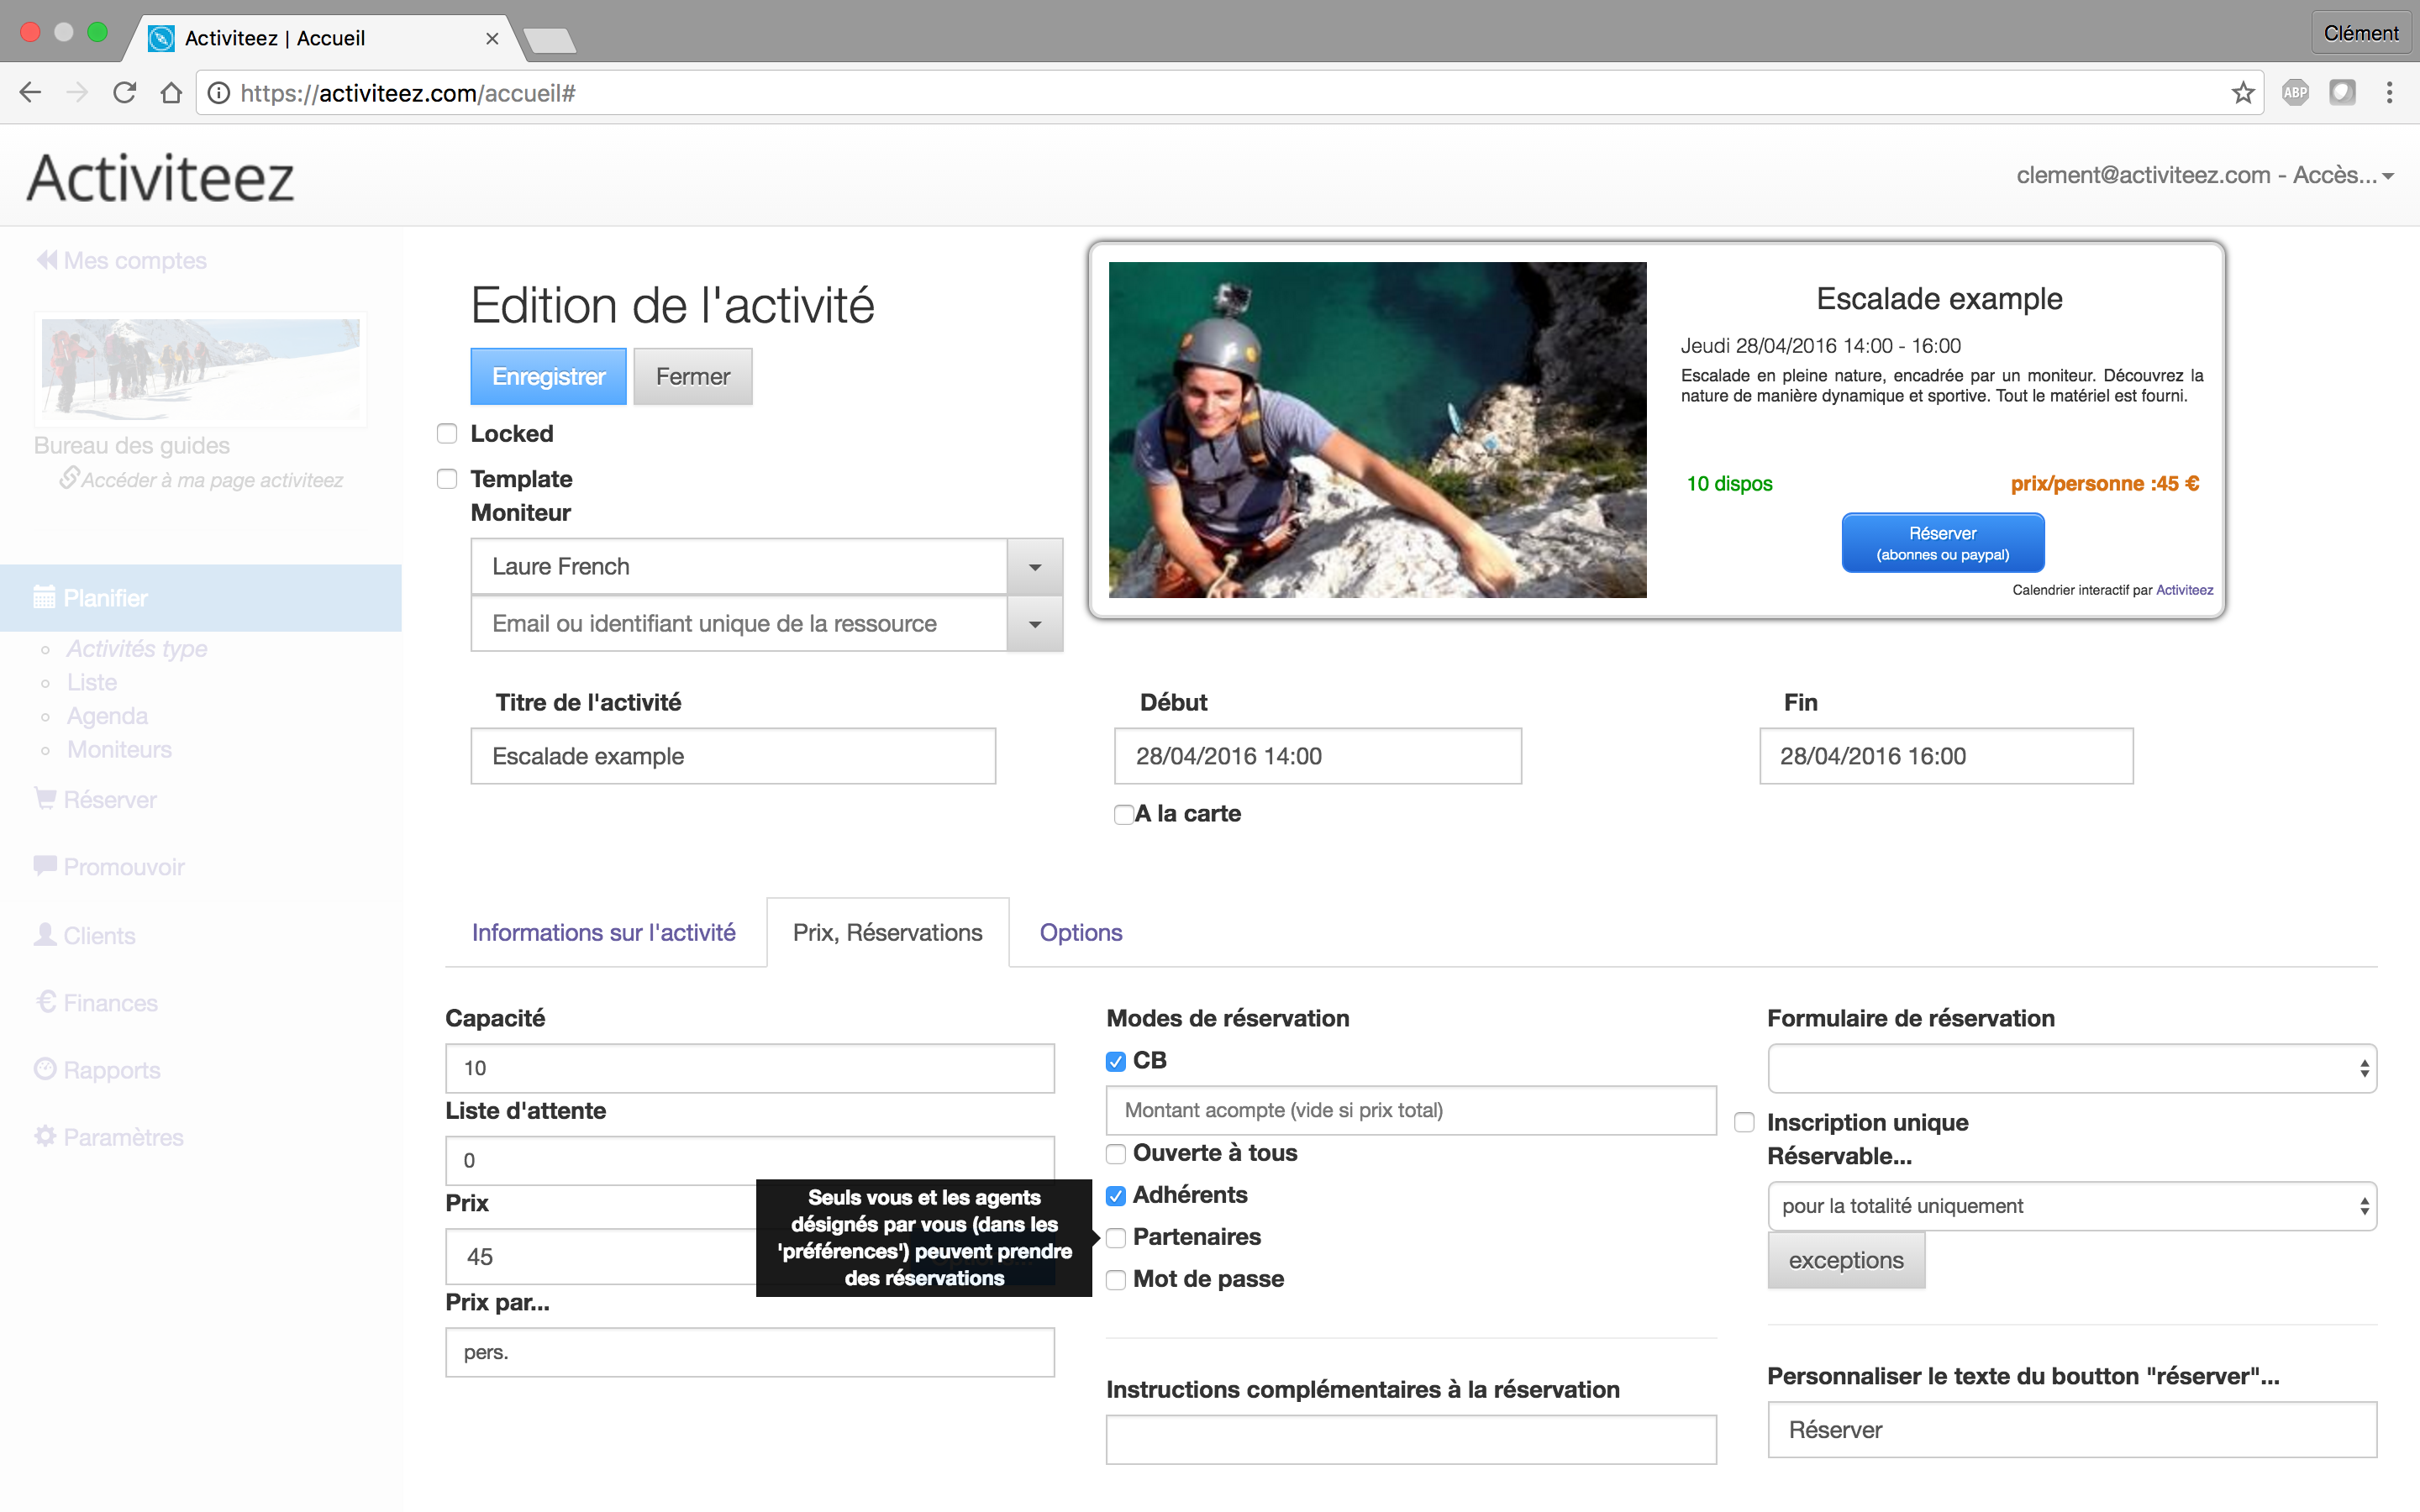
Task: Click the Titre de l'activité input field
Action: coord(733,756)
